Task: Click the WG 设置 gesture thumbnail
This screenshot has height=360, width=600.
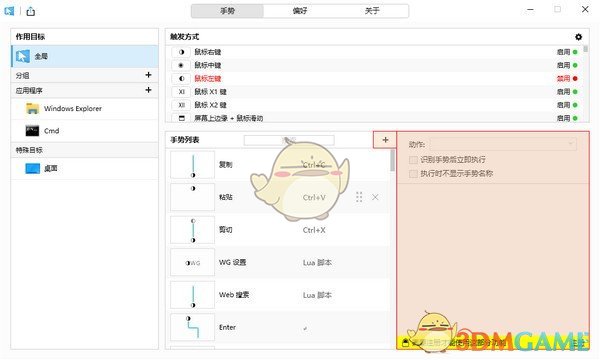Action: coord(192,262)
